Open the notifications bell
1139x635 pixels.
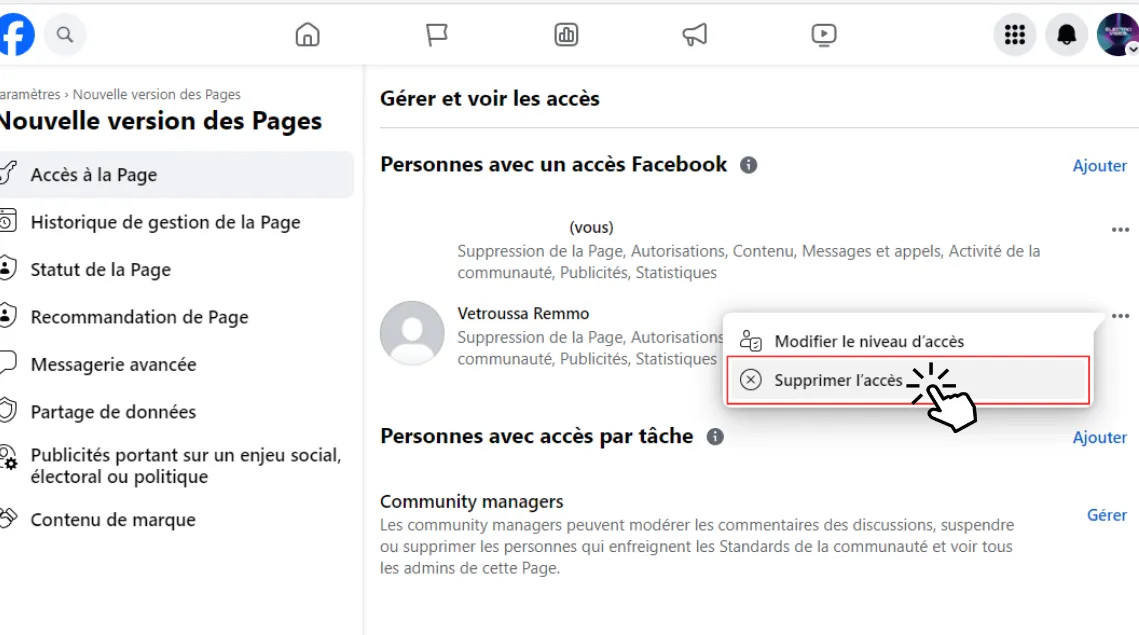click(x=1066, y=34)
